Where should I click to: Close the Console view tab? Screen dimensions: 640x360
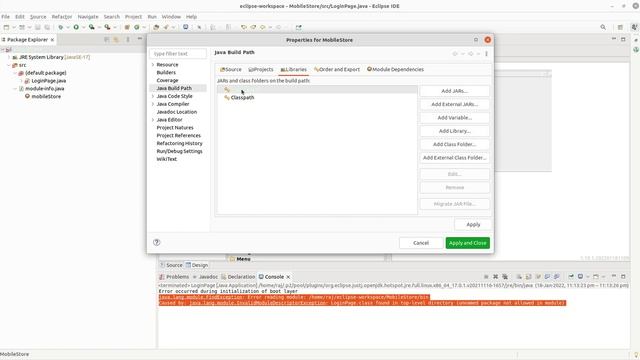[288, 277]
